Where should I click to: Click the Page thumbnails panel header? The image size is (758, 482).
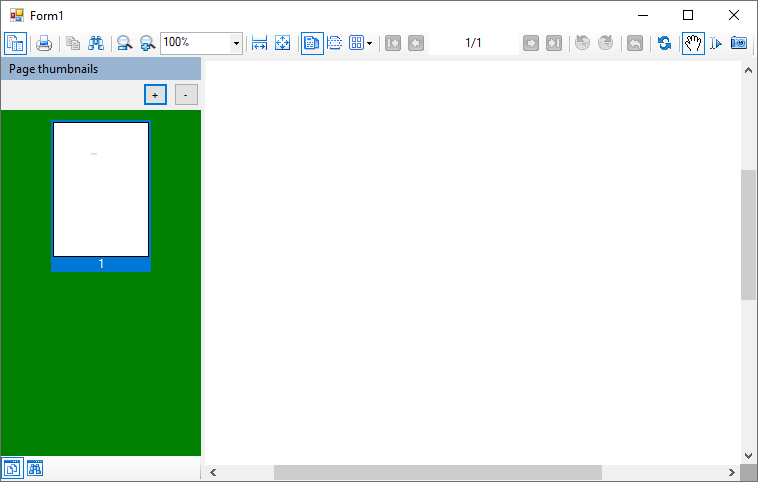tap(101, 69)
